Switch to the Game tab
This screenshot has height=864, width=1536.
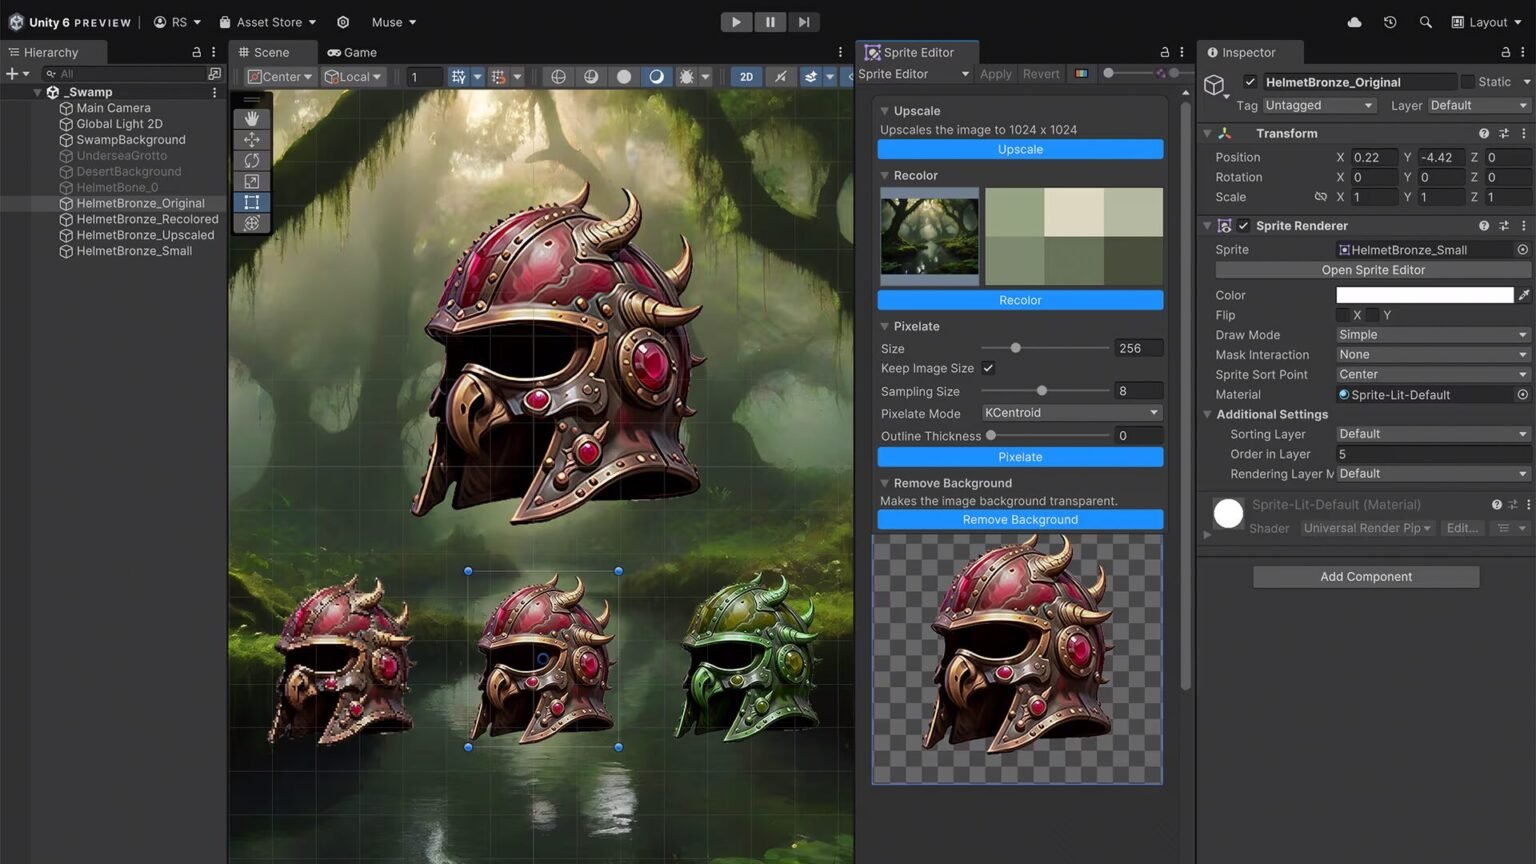[x=352, y=52]
